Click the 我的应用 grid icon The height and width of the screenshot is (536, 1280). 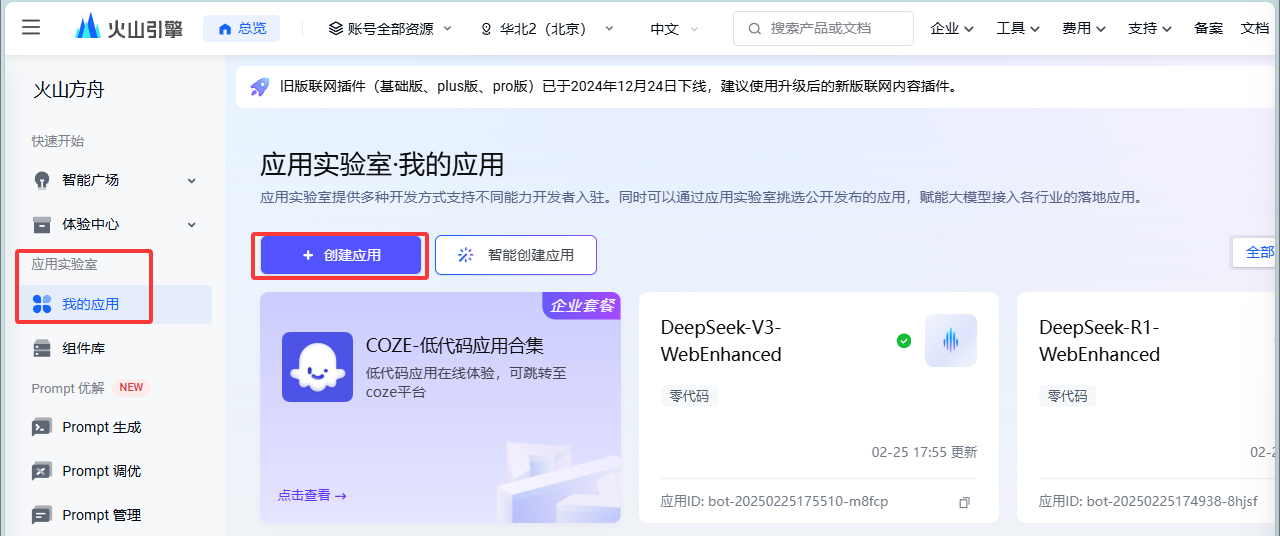click(x=42, y=304)
